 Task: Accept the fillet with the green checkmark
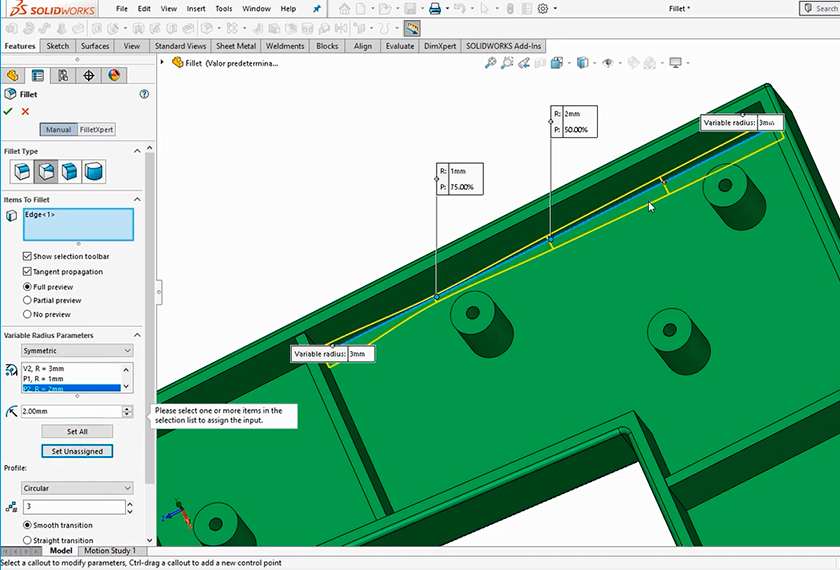tap(9, 111)
